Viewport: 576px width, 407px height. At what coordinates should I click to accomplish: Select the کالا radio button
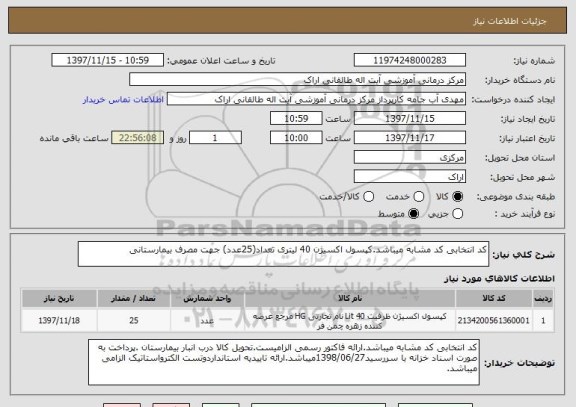(458, 197)
